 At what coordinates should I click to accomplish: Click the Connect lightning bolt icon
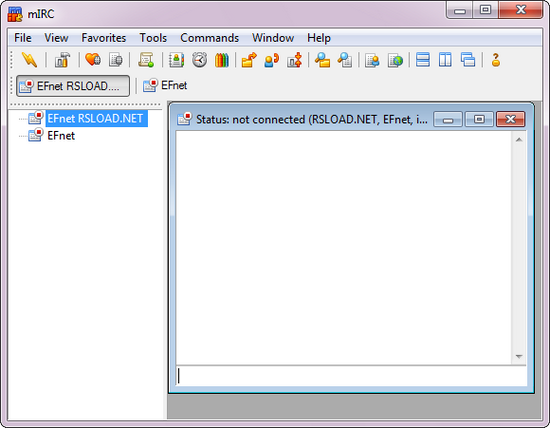point(29,60)
